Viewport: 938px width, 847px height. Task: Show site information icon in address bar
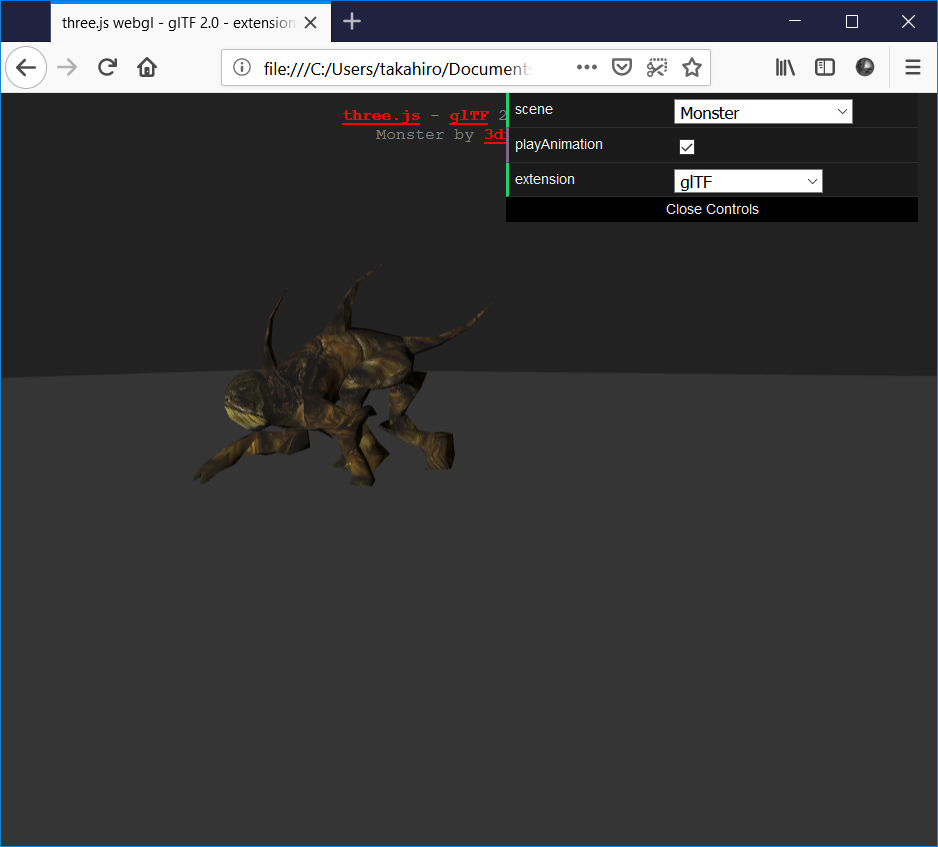[242, 68]
